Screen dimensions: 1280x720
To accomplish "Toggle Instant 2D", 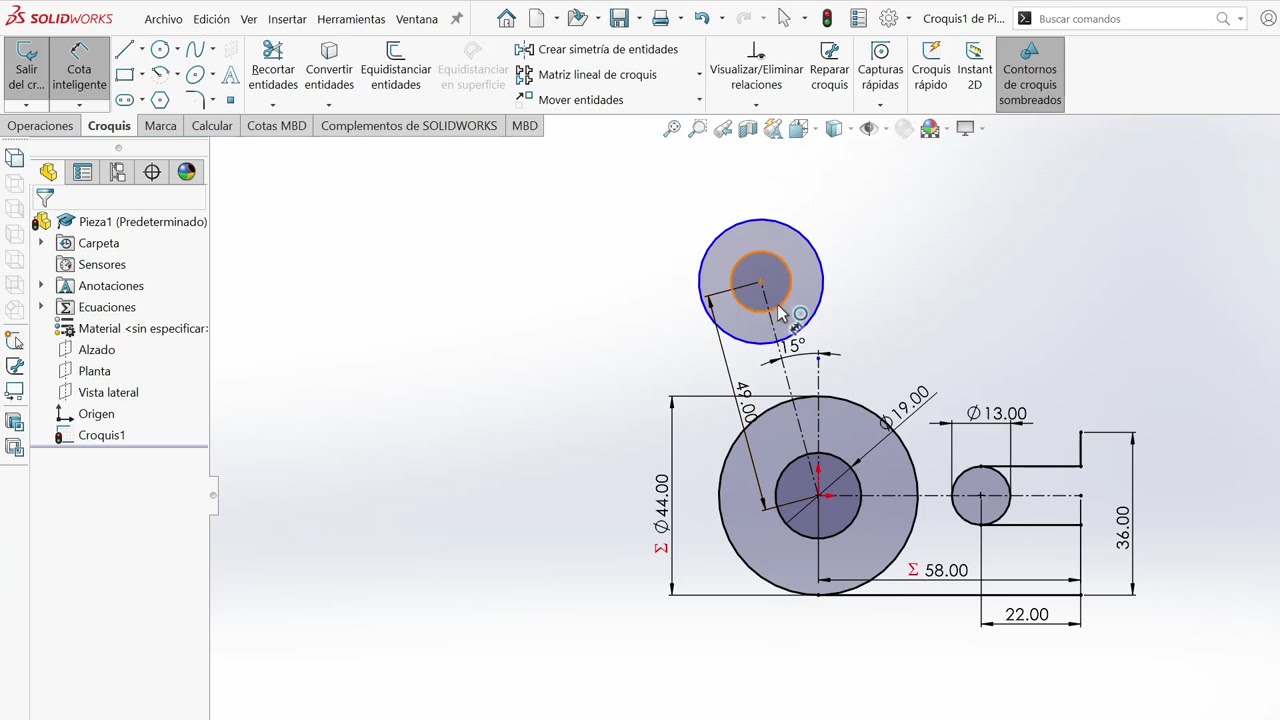I will (x=975, y=67).
